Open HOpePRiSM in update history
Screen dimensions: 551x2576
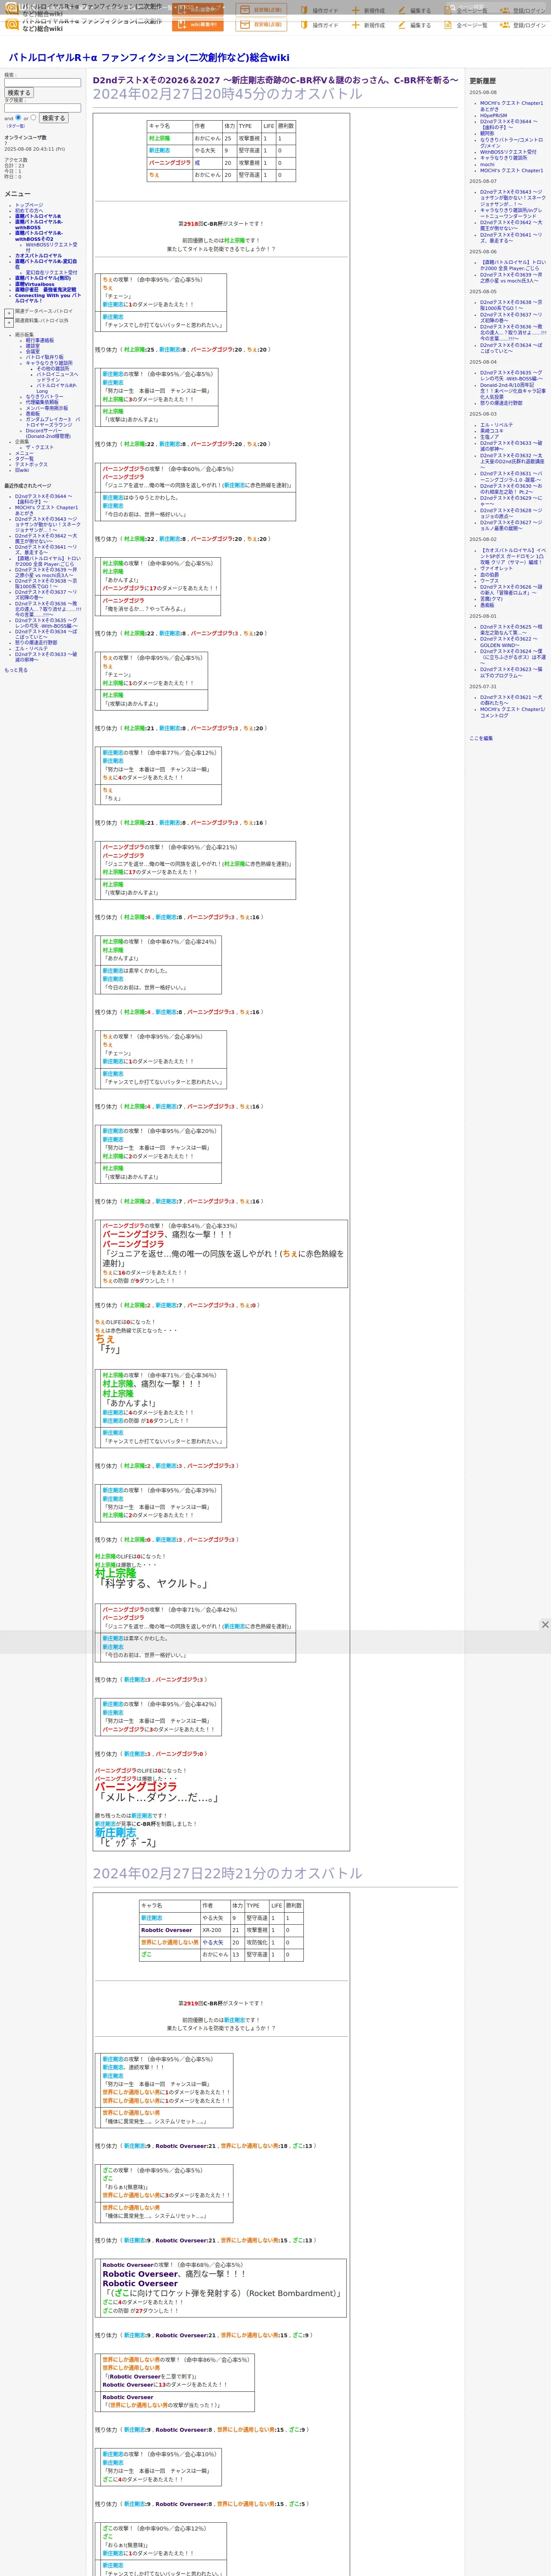(493, 115)
